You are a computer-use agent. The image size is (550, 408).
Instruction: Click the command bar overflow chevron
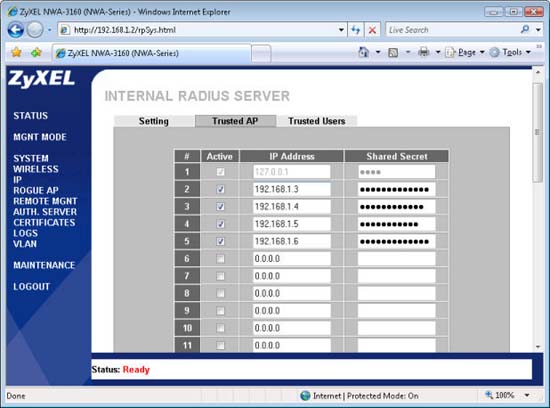(539, 47)
